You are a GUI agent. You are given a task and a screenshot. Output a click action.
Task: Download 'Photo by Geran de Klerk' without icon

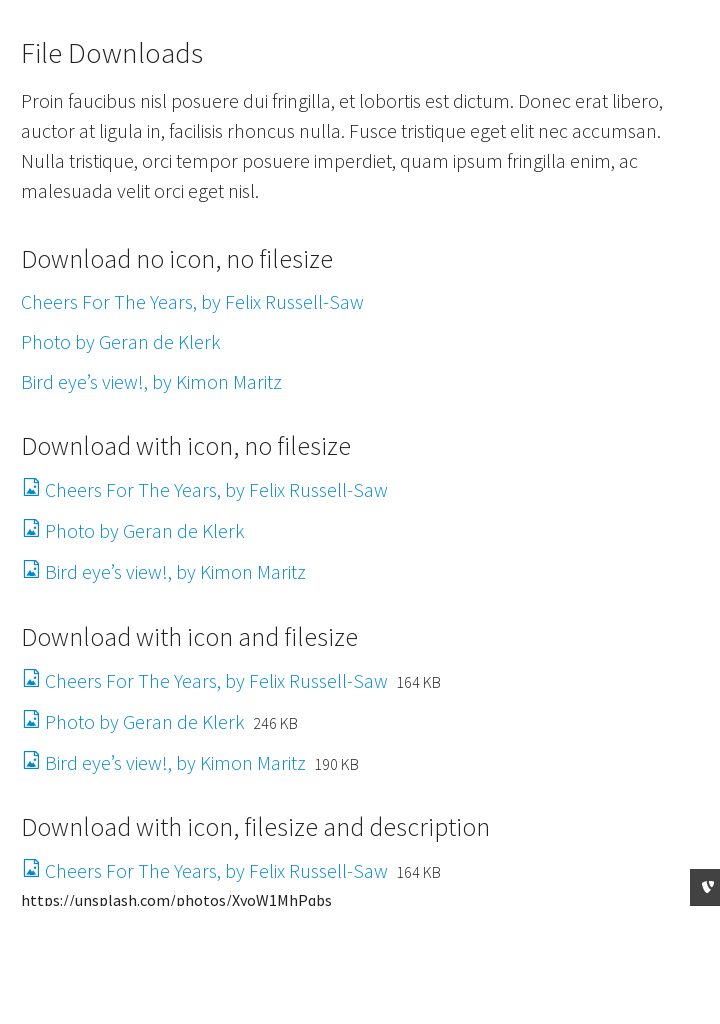pyautogui.click(x=121, y=342)
